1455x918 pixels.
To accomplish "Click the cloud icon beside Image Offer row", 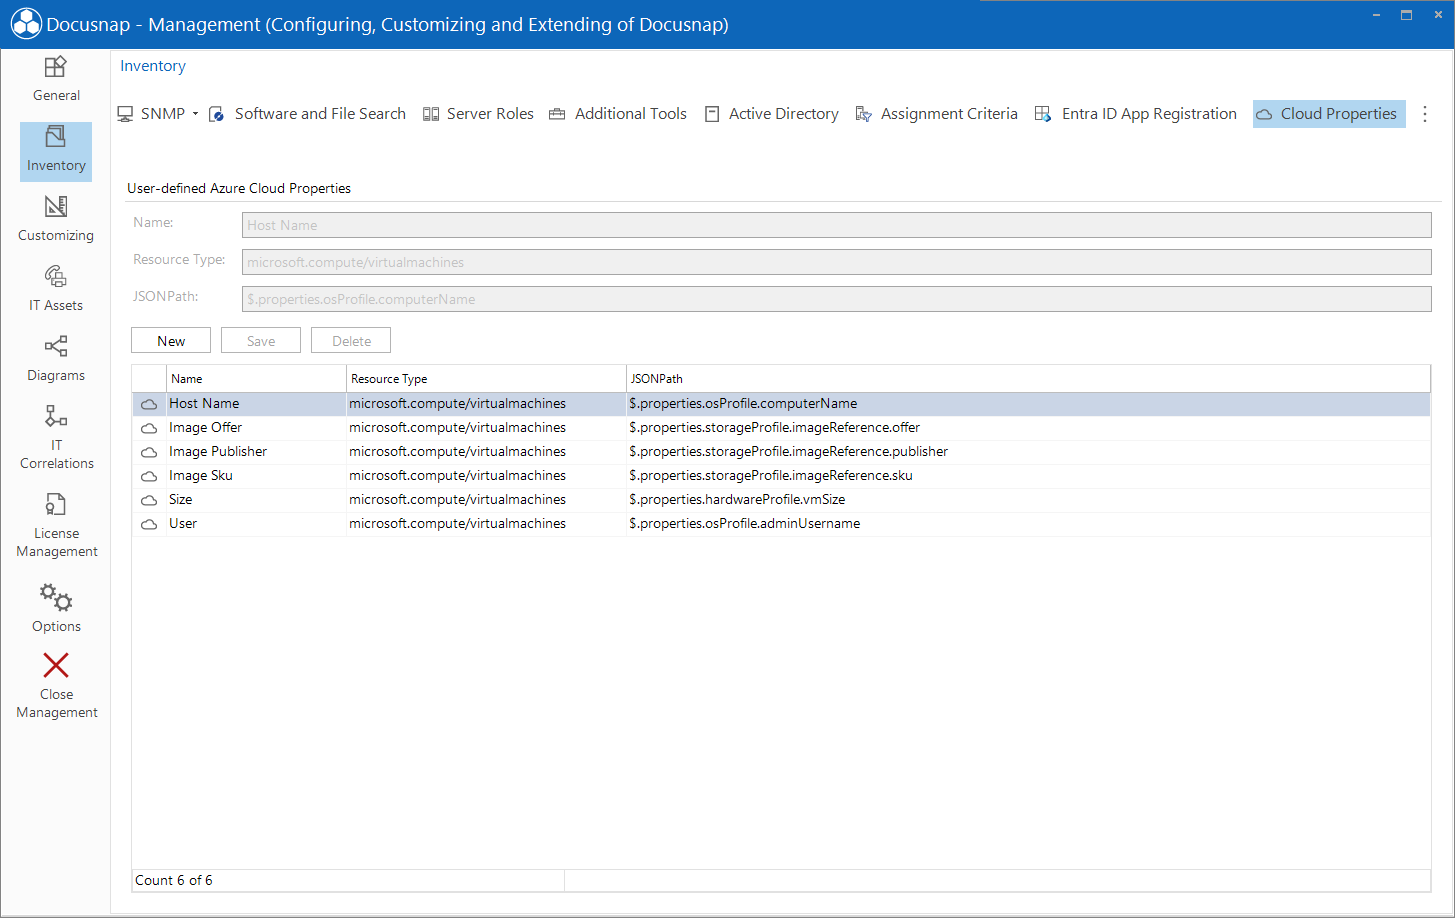I will tap(149, 428).
